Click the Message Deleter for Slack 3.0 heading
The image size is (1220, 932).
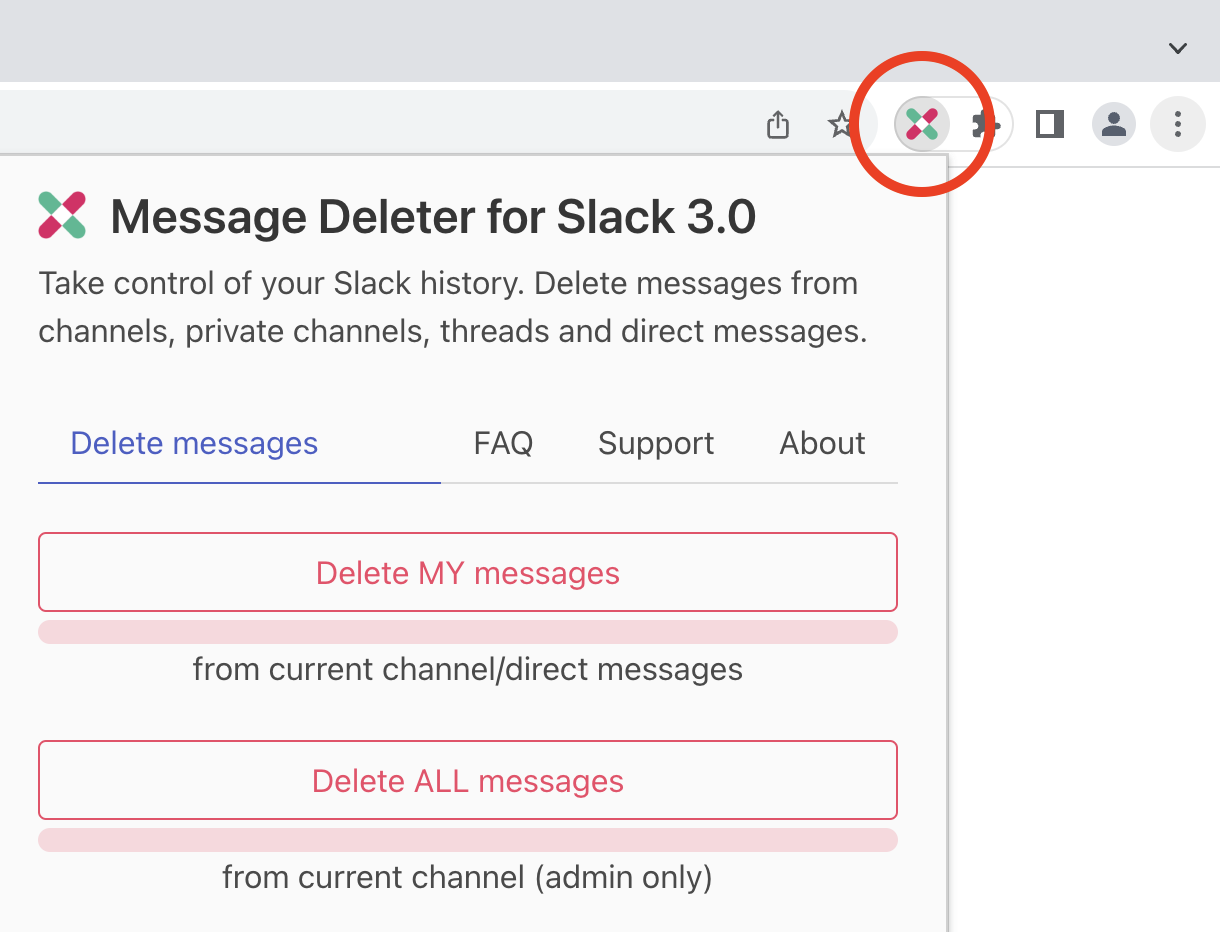432,217
